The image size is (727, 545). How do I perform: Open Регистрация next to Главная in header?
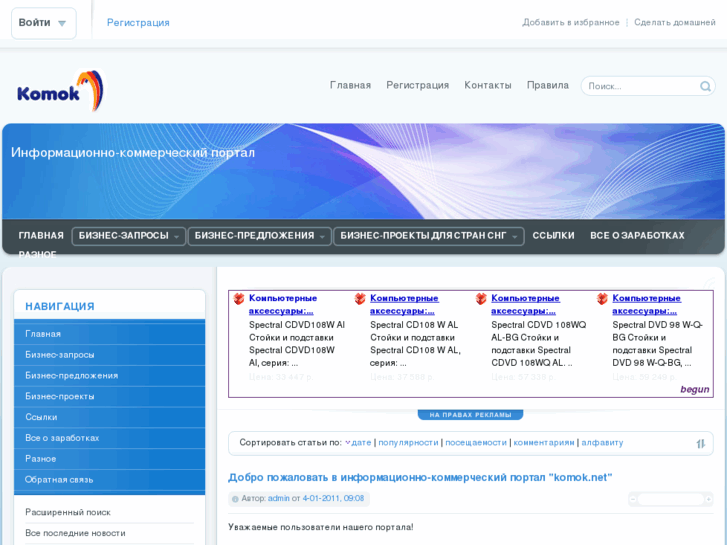click(x=417, y=85)
